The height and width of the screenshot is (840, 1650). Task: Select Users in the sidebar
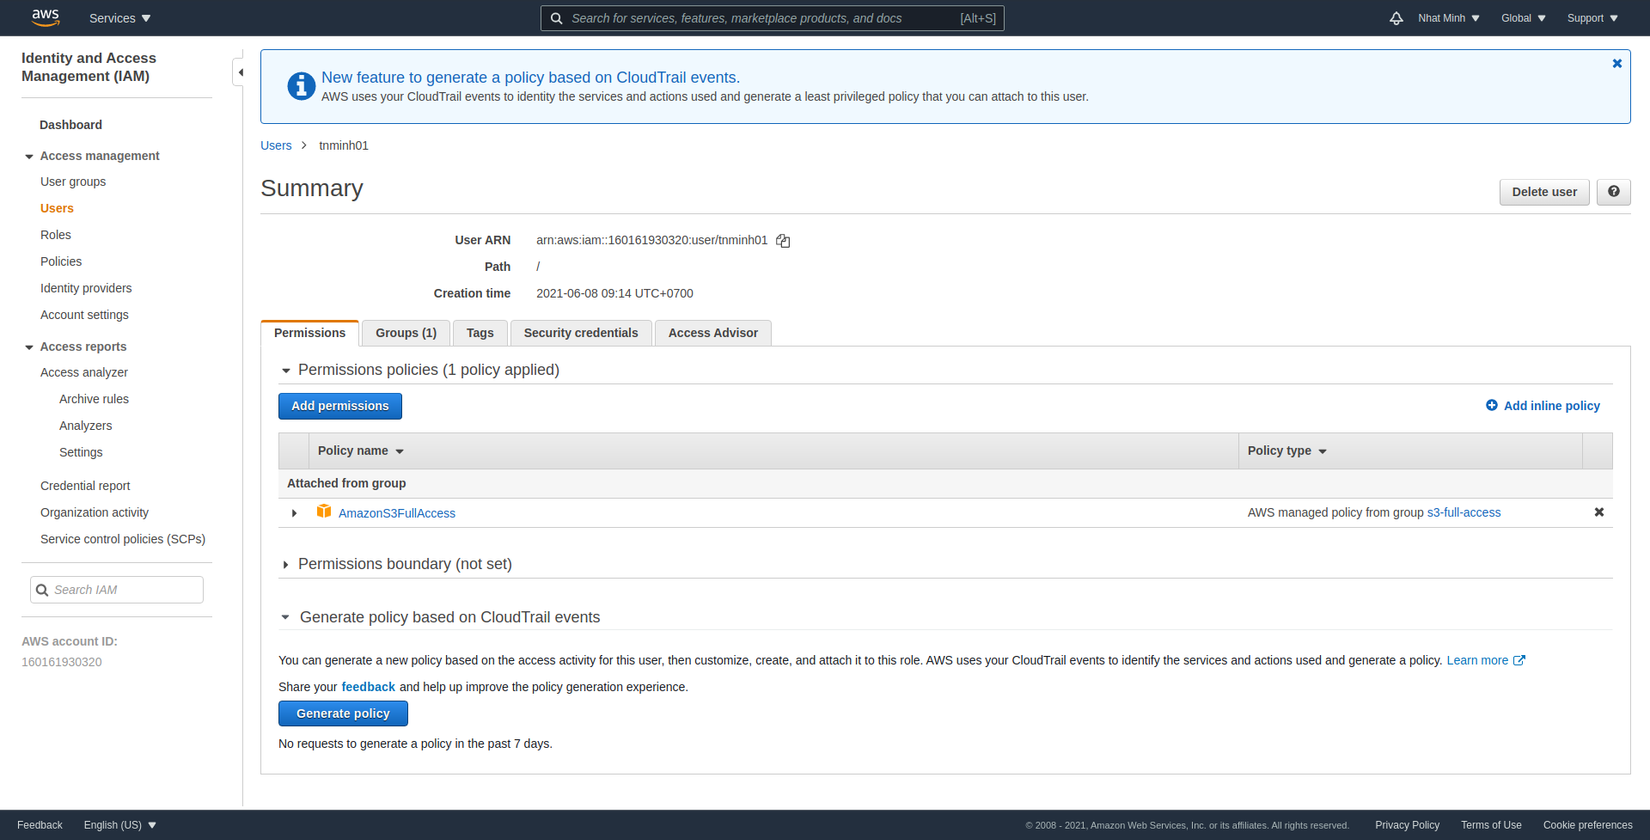57,208
